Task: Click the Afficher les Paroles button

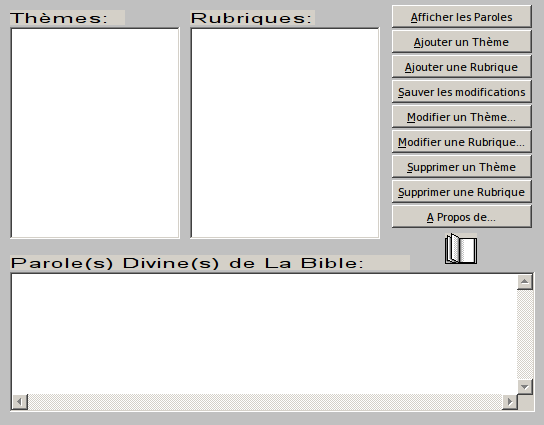Action: tap(461, 17)
